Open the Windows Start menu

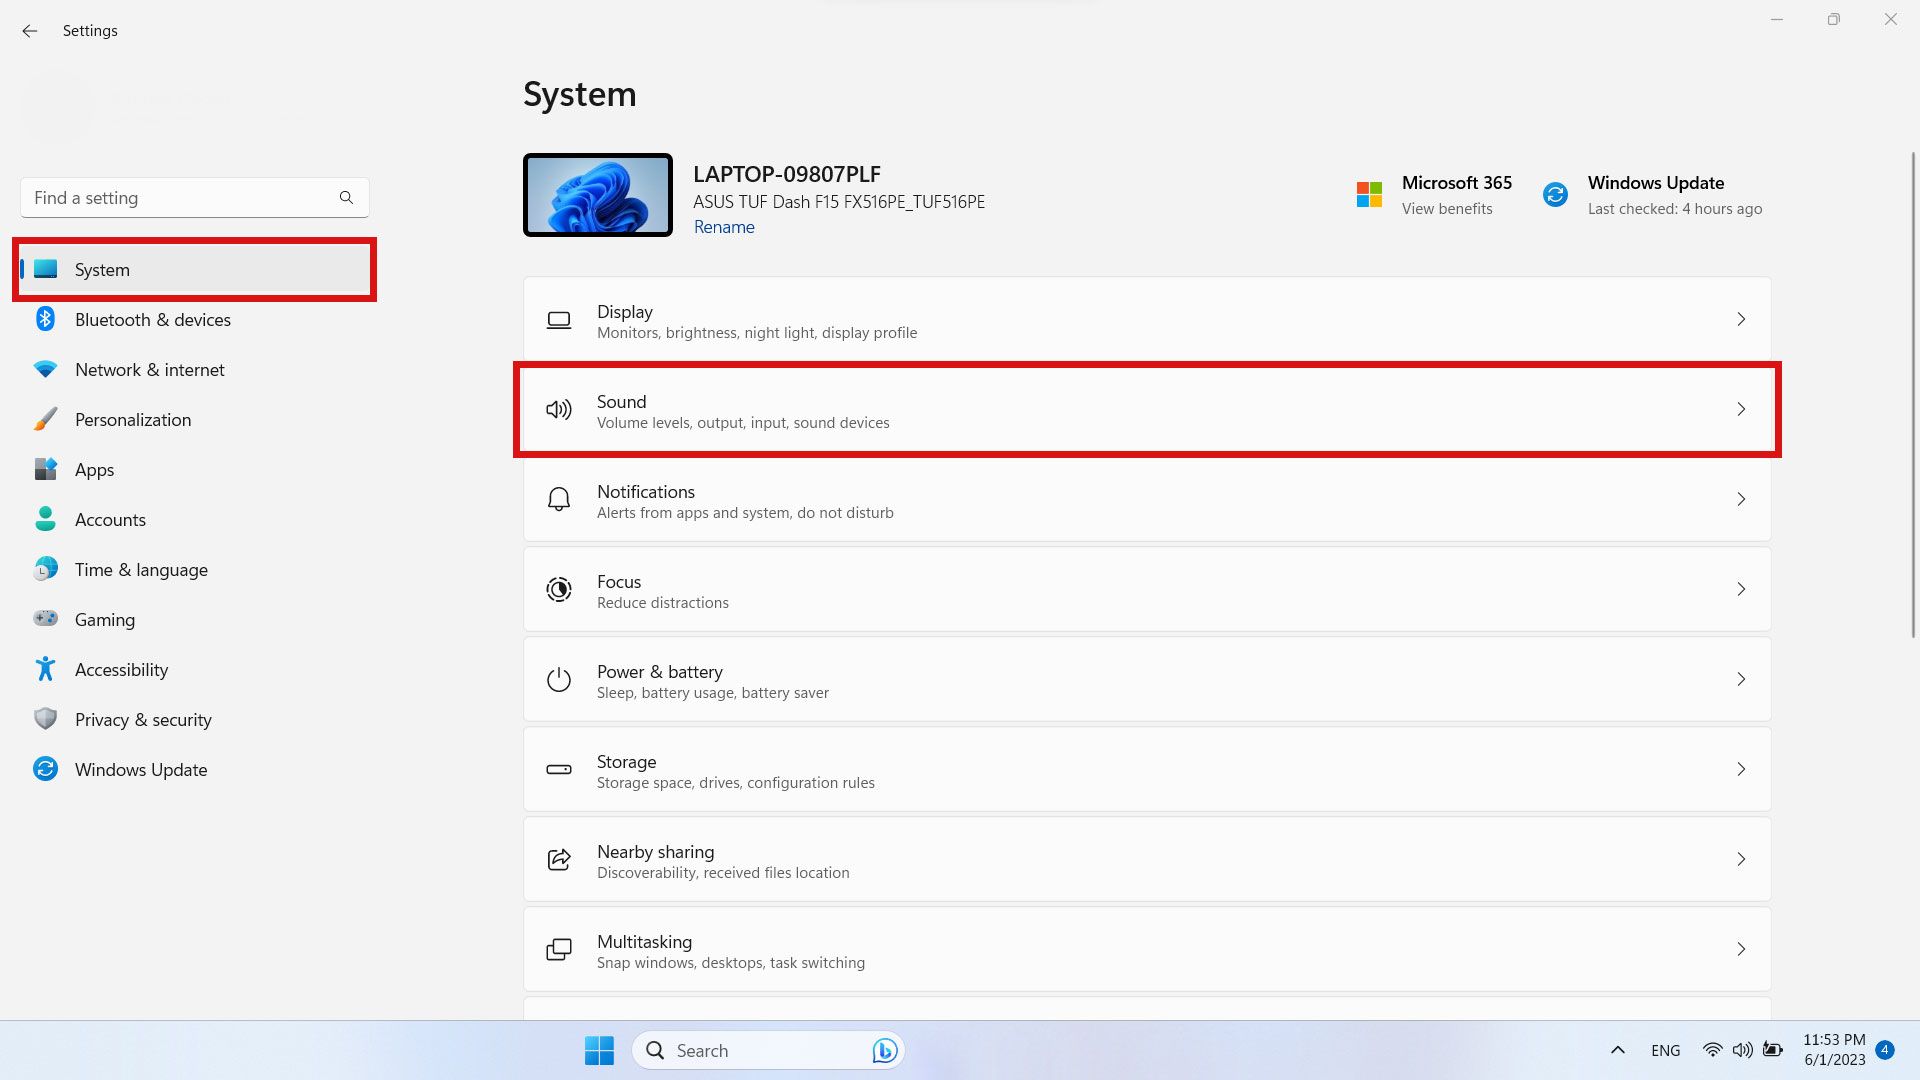tap(599, 1050)
